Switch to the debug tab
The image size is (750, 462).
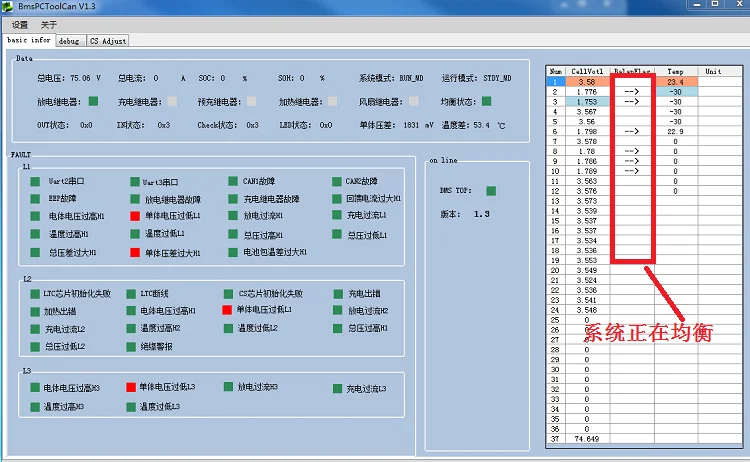click(69, 41)
